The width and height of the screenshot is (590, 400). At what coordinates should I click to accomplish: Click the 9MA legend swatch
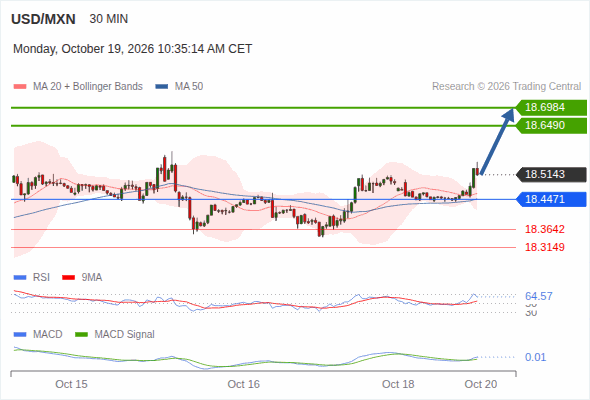68,278
